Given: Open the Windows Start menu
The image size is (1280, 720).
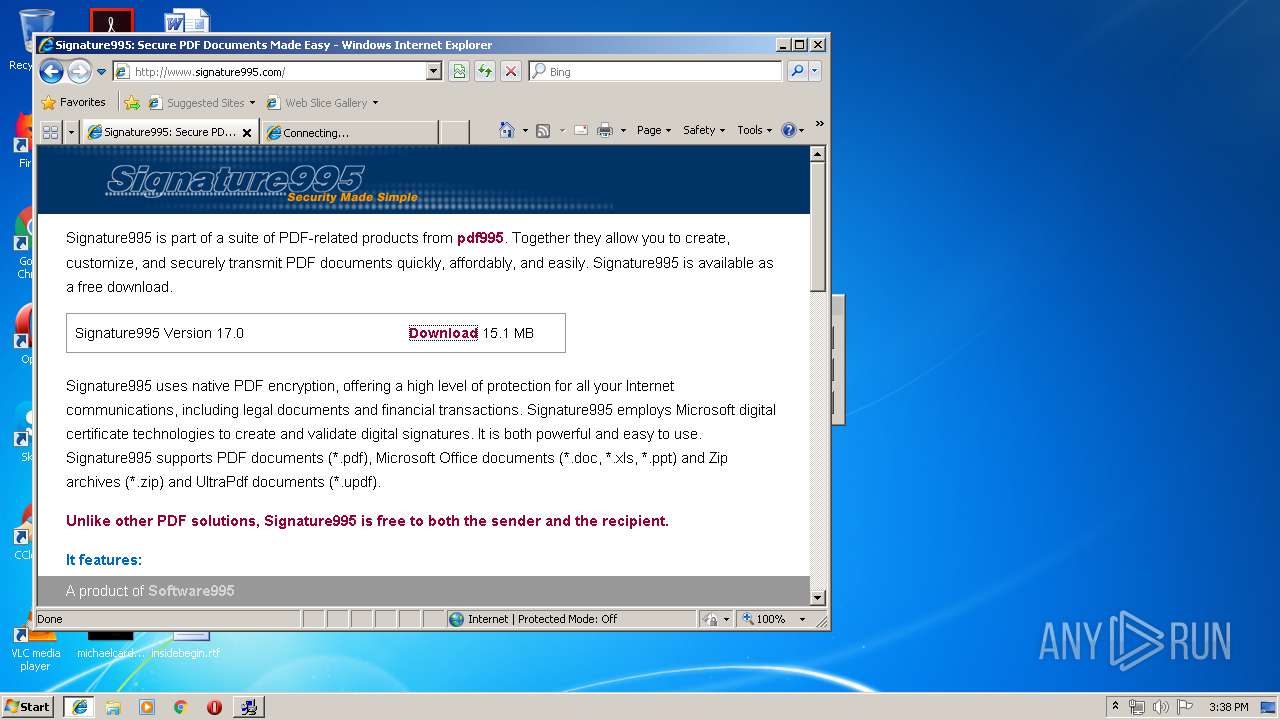Looking at the screenshot, I should point(28,707).
